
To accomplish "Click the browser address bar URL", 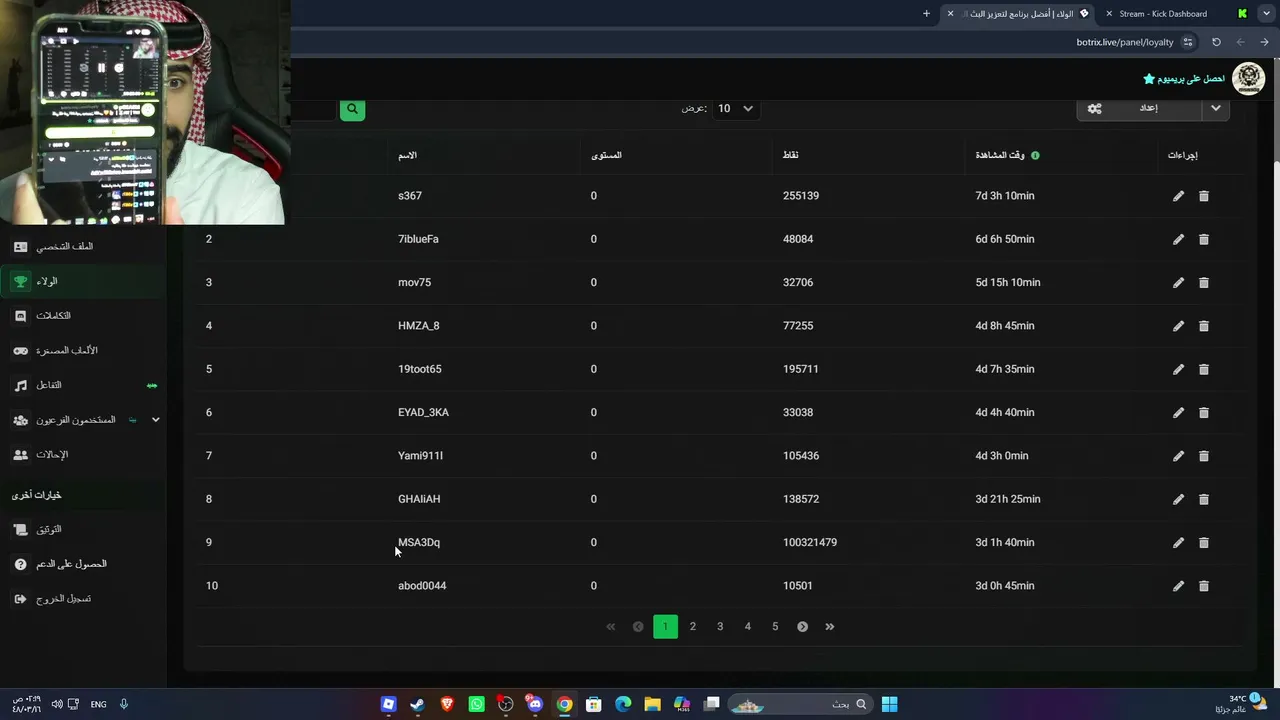I will point(1125,42).
